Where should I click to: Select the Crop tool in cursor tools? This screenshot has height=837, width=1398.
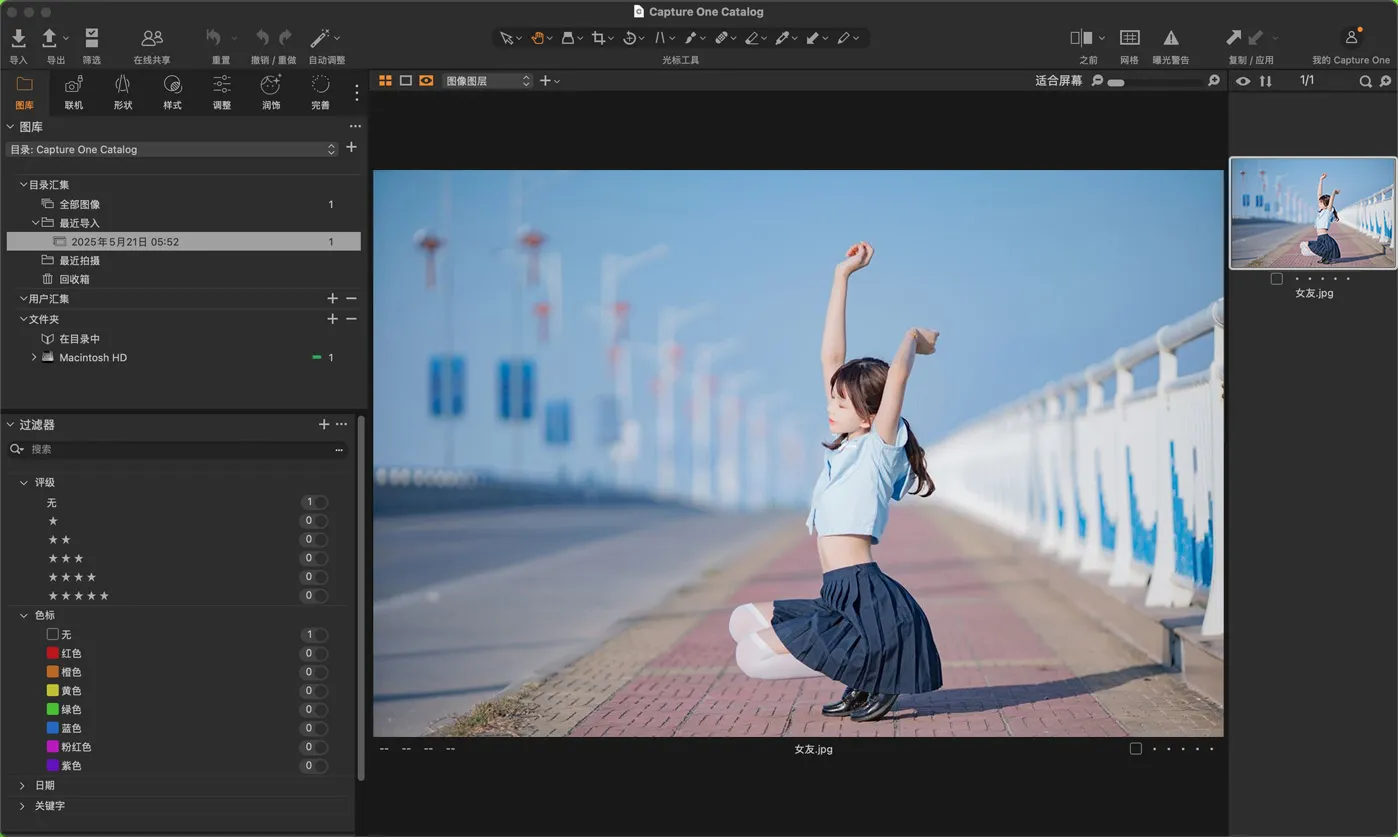tap(598, 38)
